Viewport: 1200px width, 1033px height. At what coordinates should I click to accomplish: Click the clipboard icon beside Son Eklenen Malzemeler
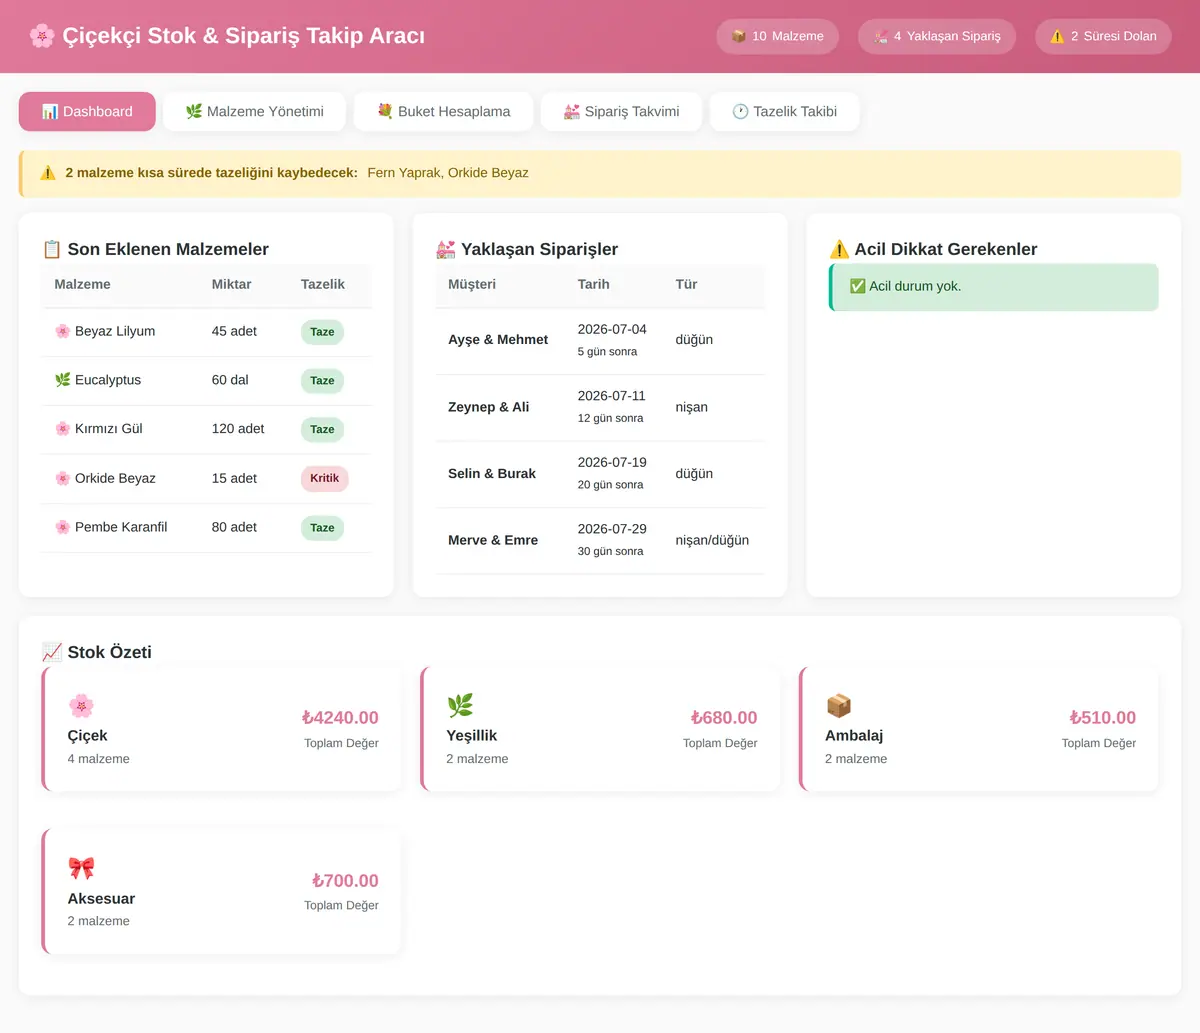tap(52, 249)
